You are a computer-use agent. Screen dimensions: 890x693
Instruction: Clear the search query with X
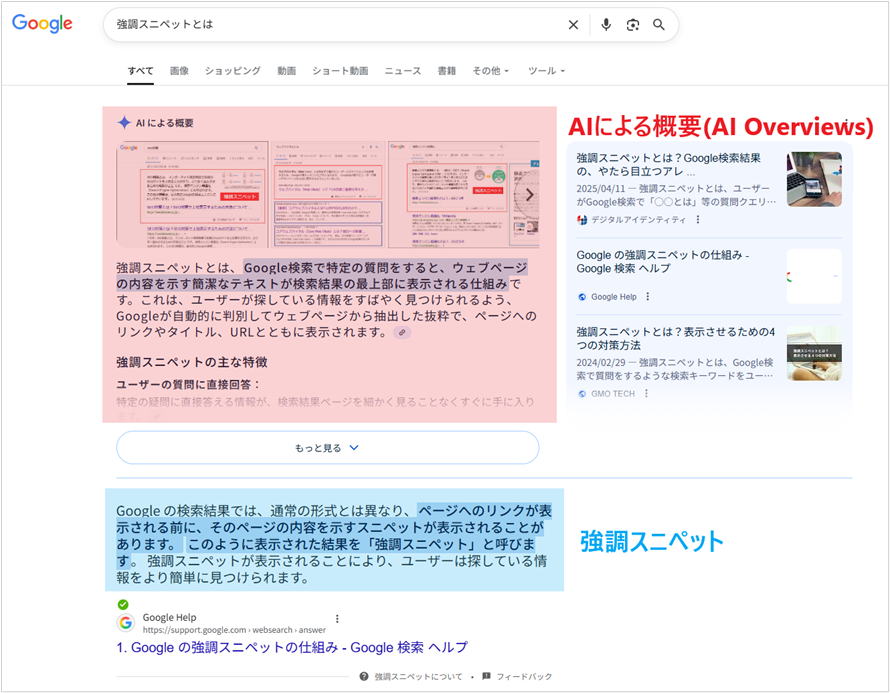coord(573,24)
